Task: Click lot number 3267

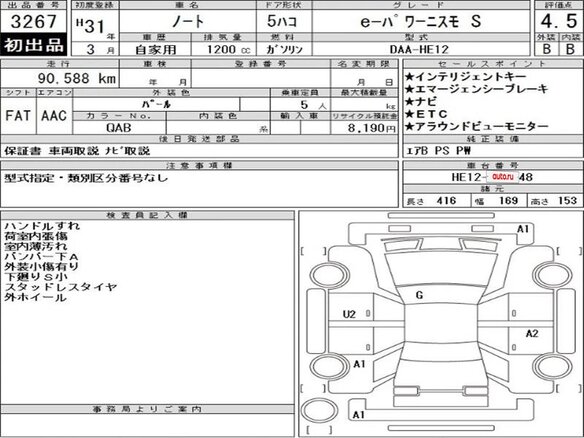Action: (34, 22)
